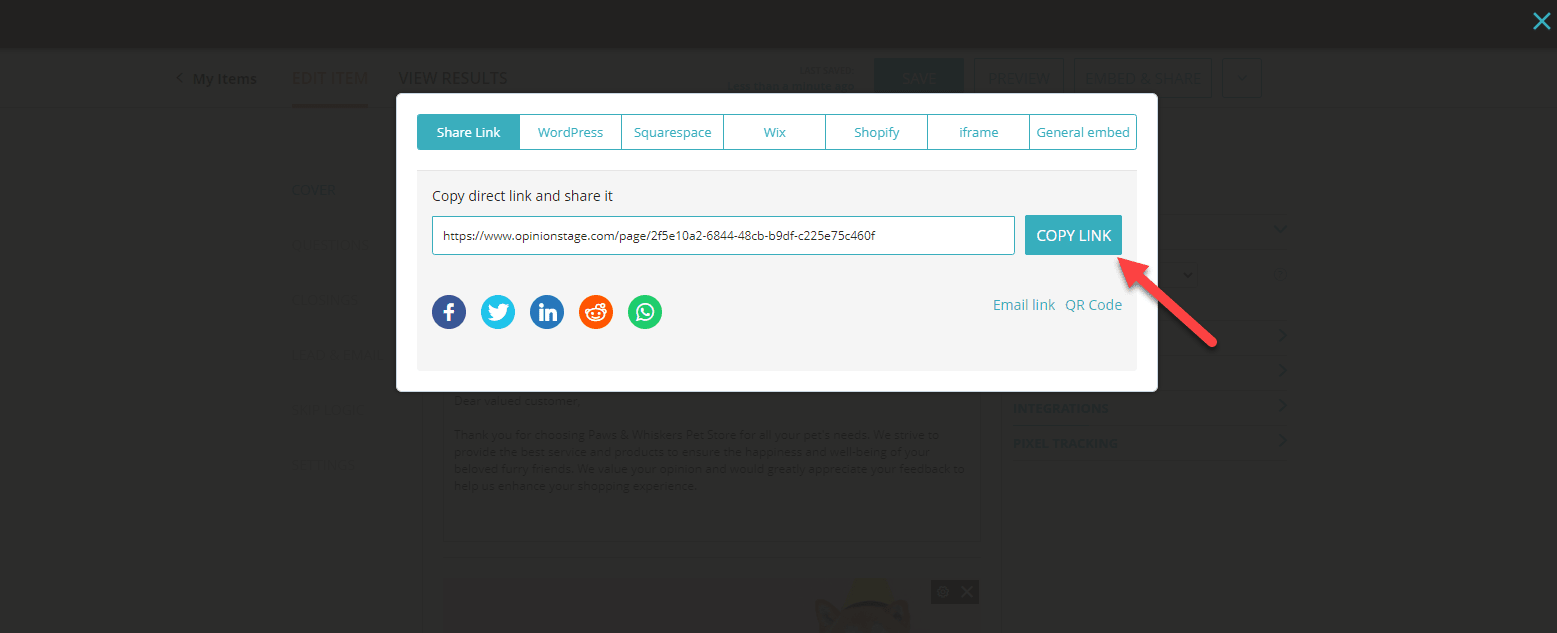Share via the Facebook icon

(449, 311)
